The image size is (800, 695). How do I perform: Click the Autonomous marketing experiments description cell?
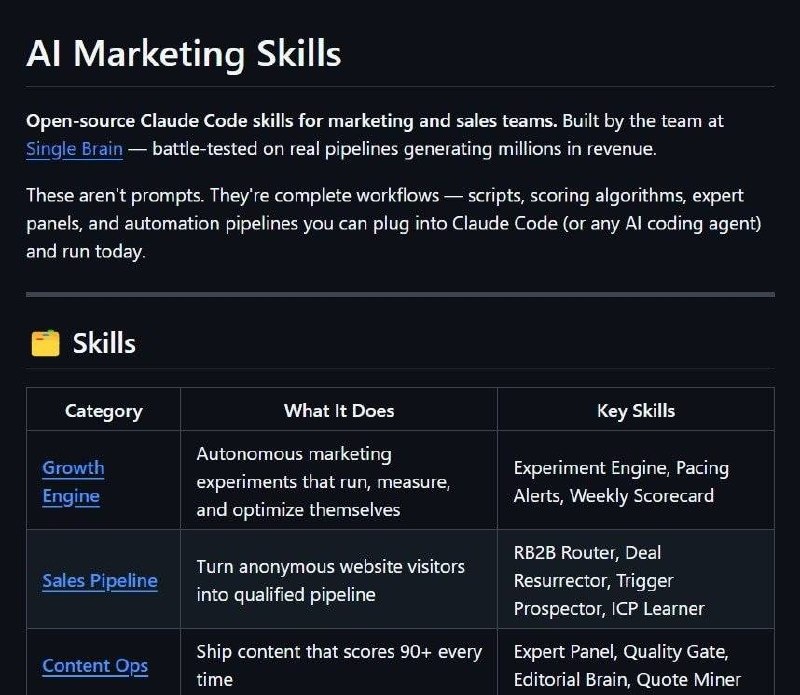tap(339, 481)
